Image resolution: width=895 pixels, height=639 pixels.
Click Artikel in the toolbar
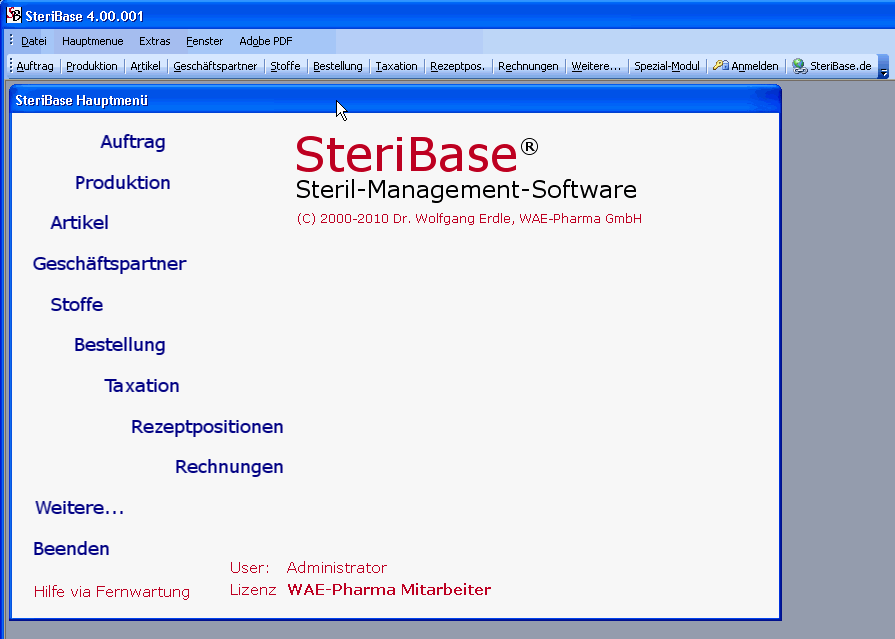(146, 66)
